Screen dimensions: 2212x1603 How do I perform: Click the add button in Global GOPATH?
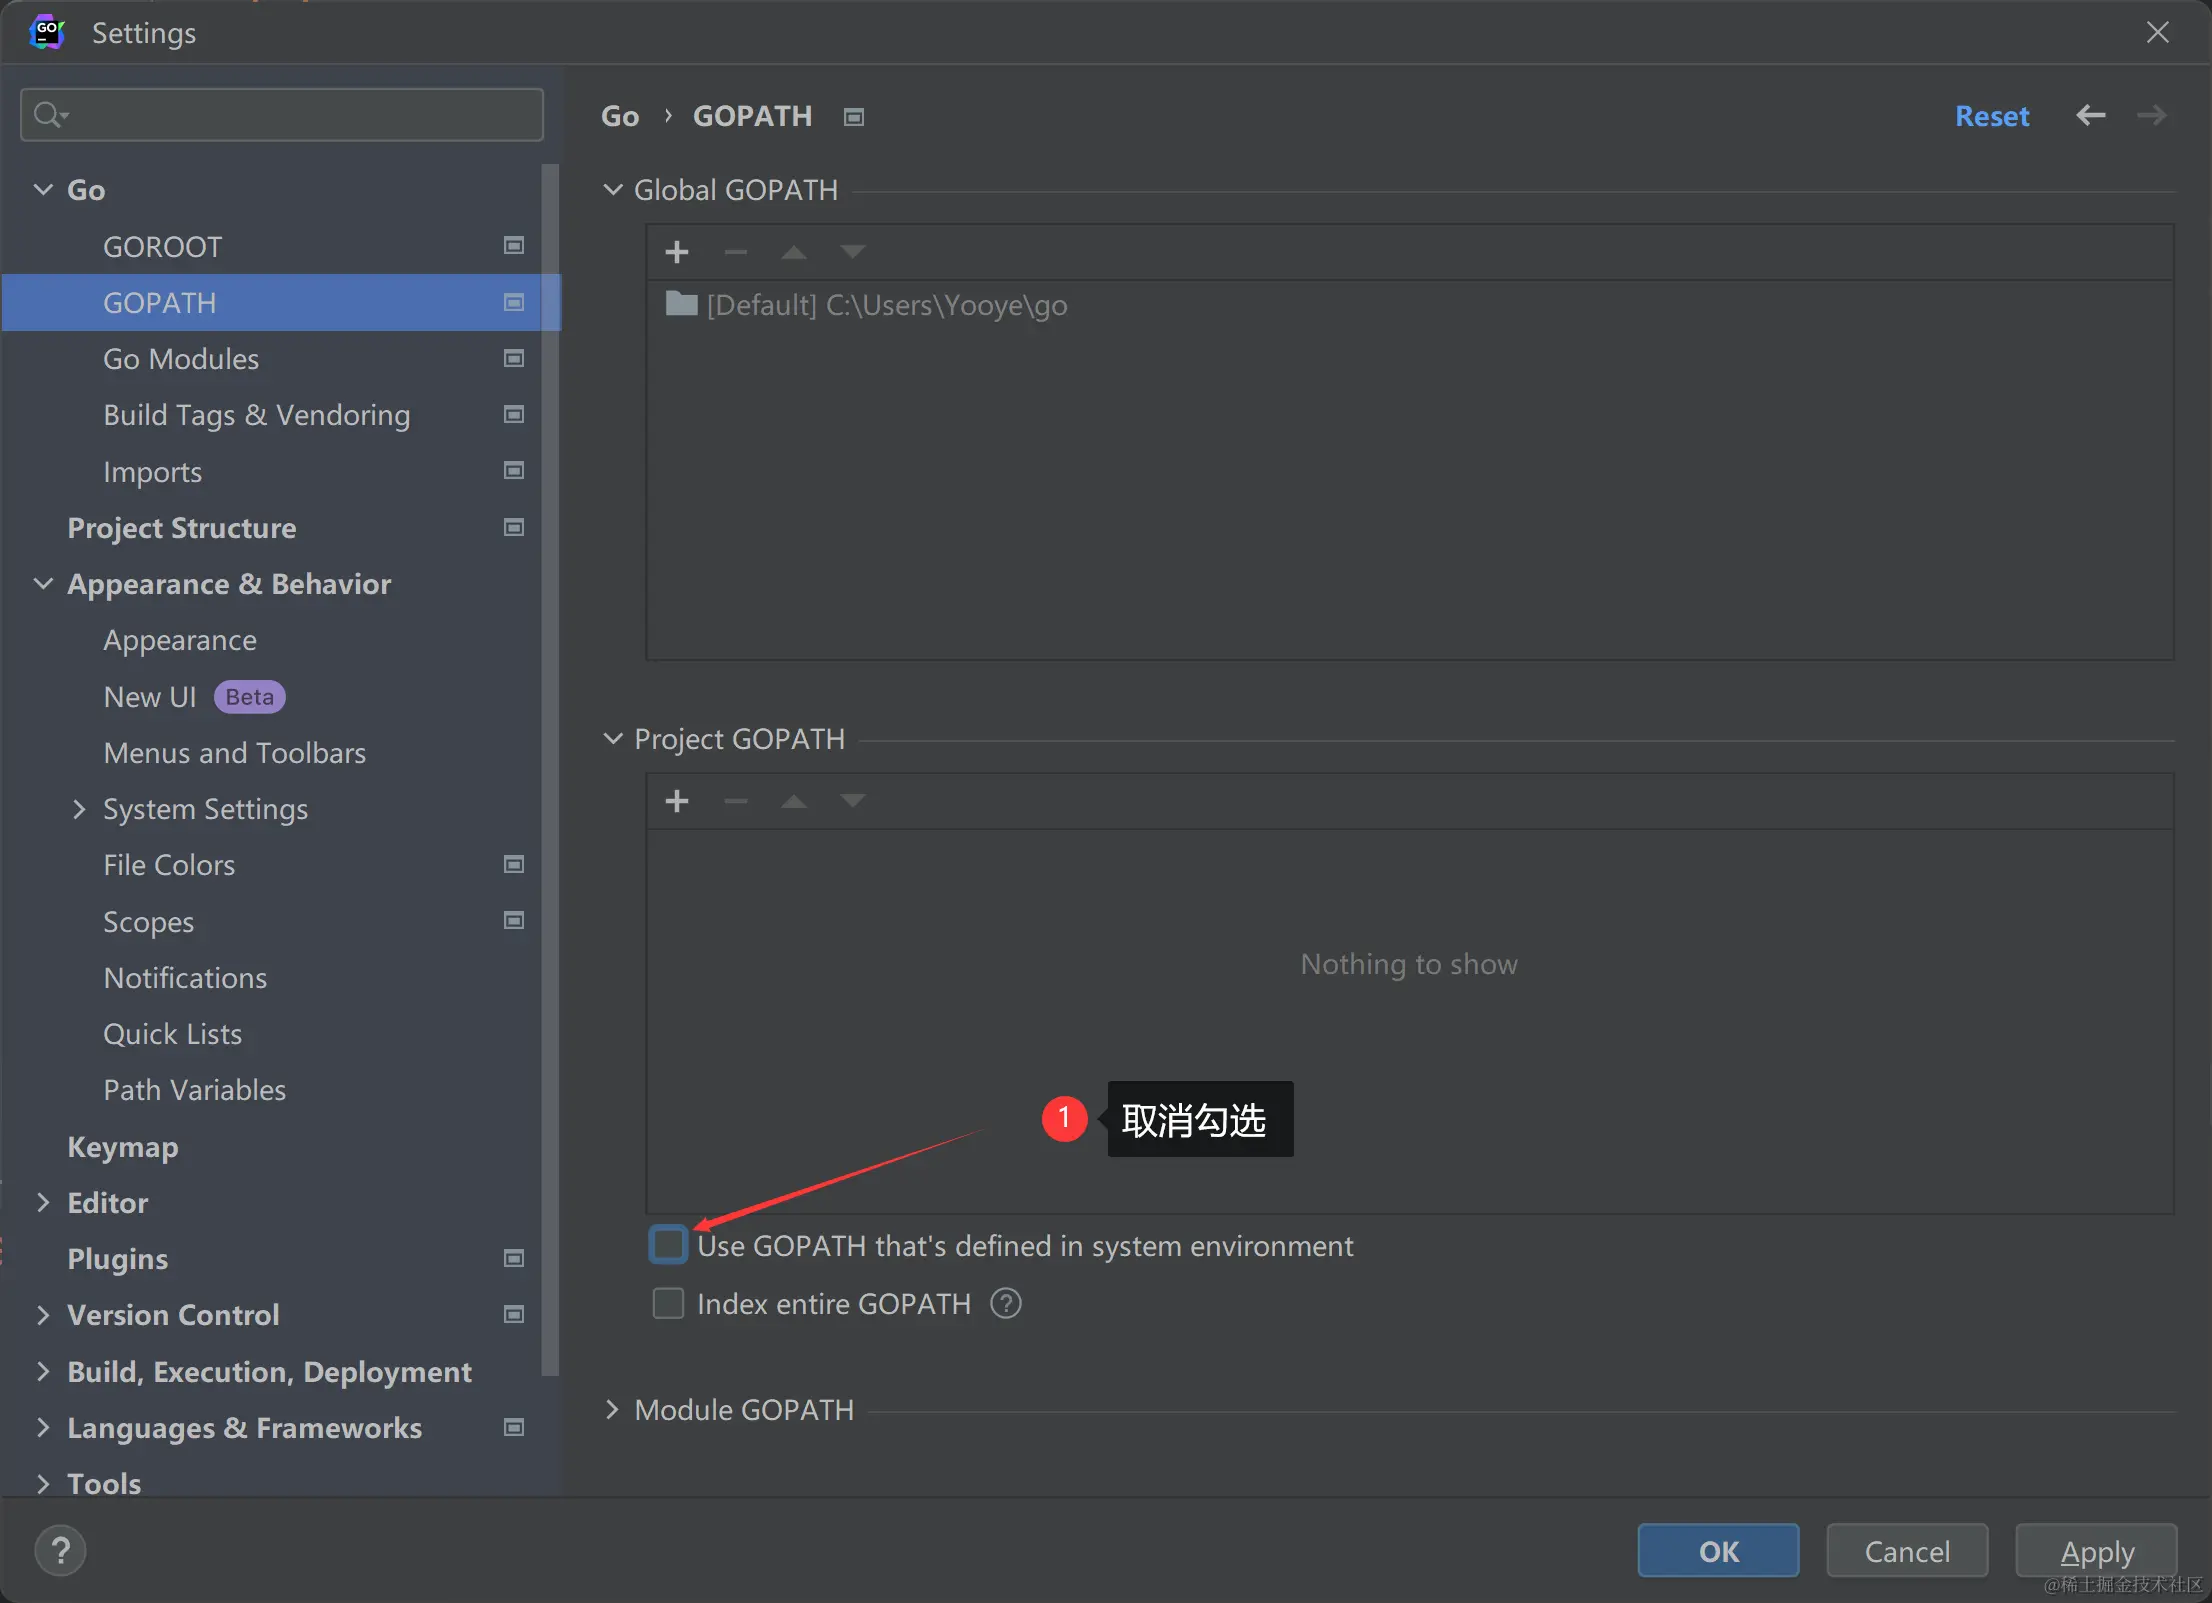[677, 252]
